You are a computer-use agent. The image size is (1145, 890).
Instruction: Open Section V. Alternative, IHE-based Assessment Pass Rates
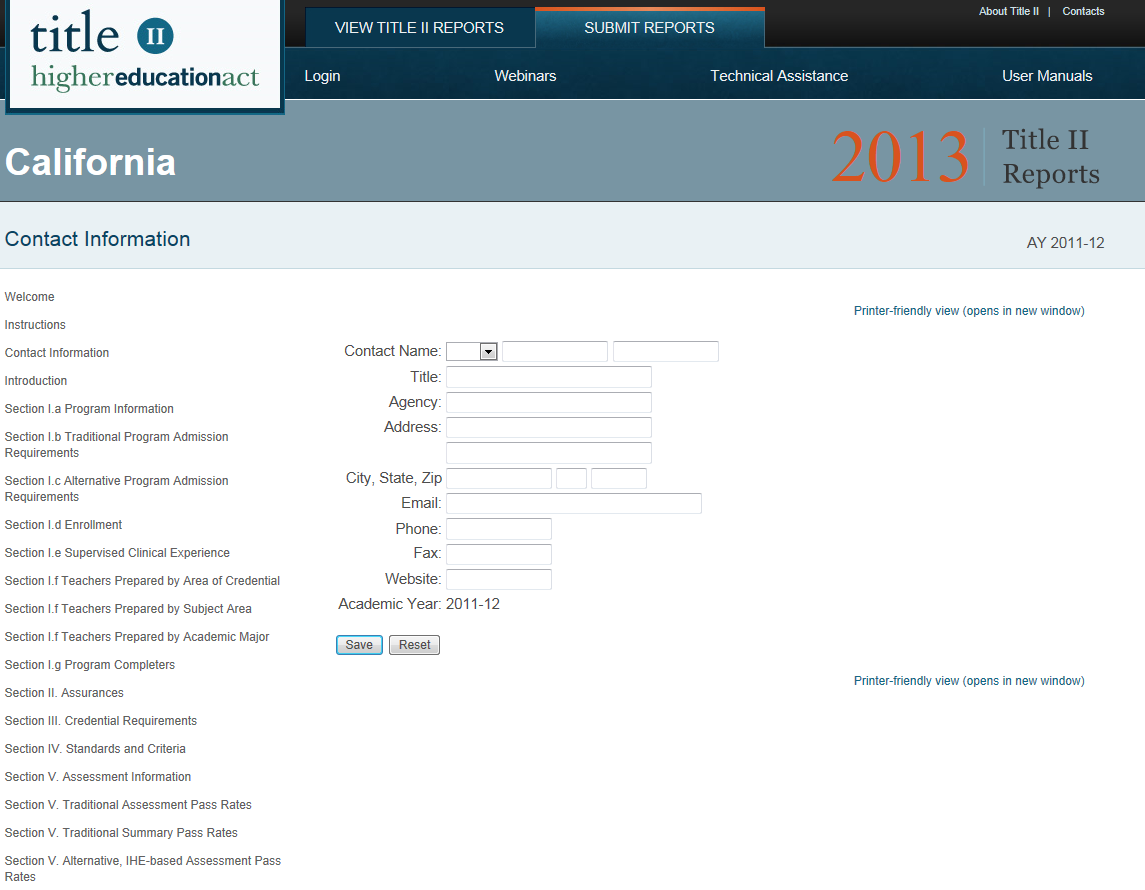coord(142,868)
